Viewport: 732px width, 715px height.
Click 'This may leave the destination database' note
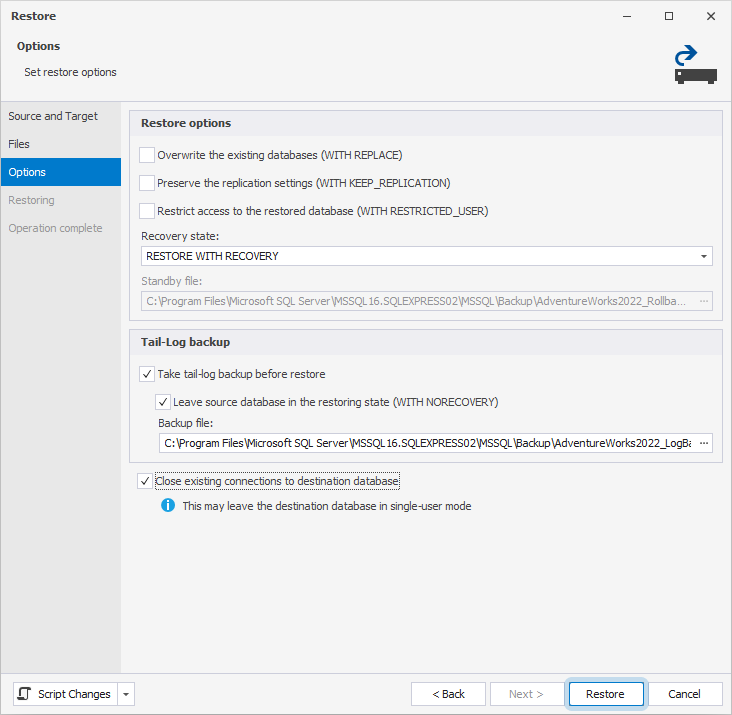[x=327, y=506]
